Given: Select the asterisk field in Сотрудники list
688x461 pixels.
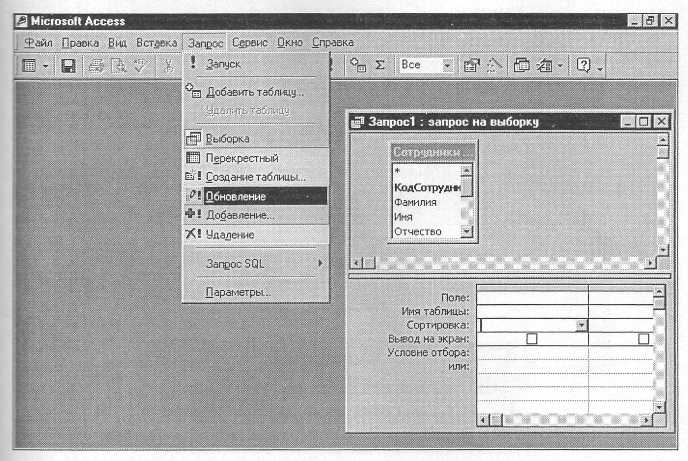Looking at the screenshot, I should tap(427, 171).
